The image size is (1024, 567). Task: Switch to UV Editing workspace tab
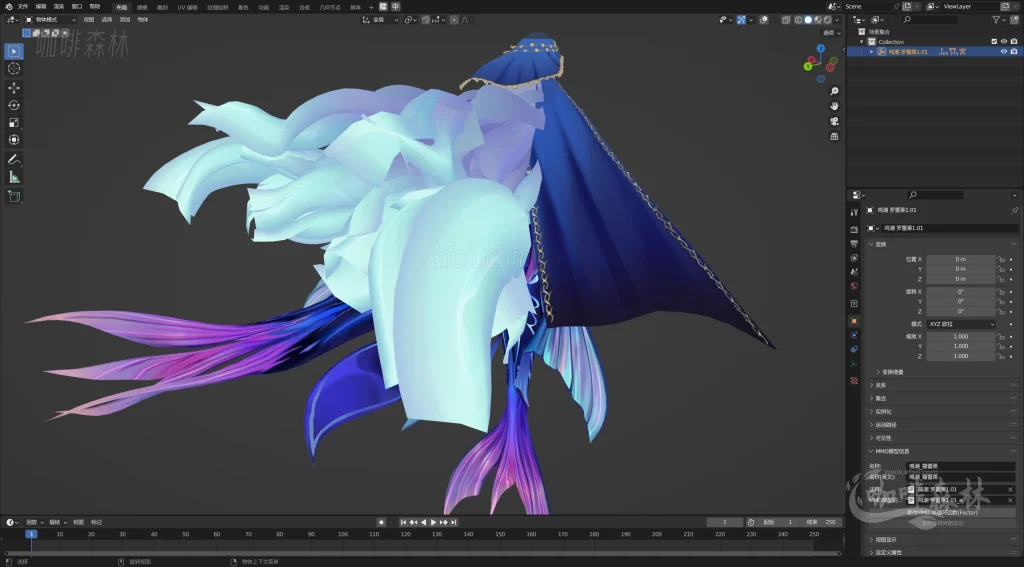187,7
